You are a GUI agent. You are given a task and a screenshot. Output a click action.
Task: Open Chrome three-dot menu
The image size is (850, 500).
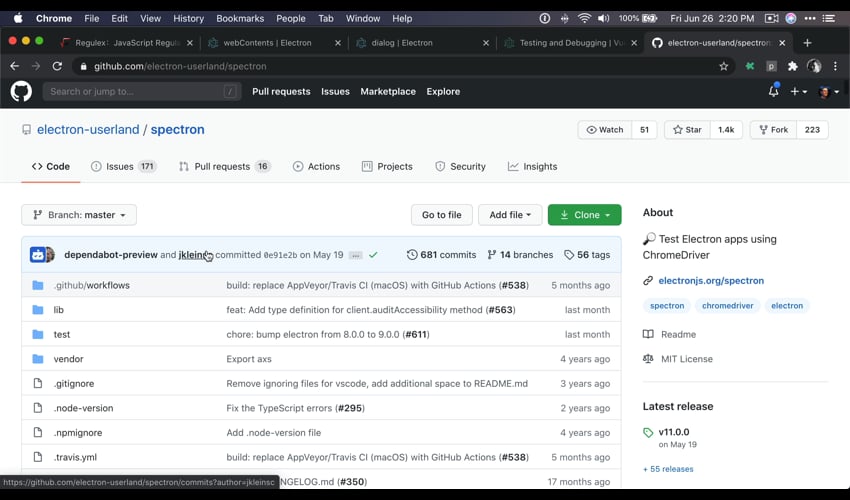(x=835, y=66)
